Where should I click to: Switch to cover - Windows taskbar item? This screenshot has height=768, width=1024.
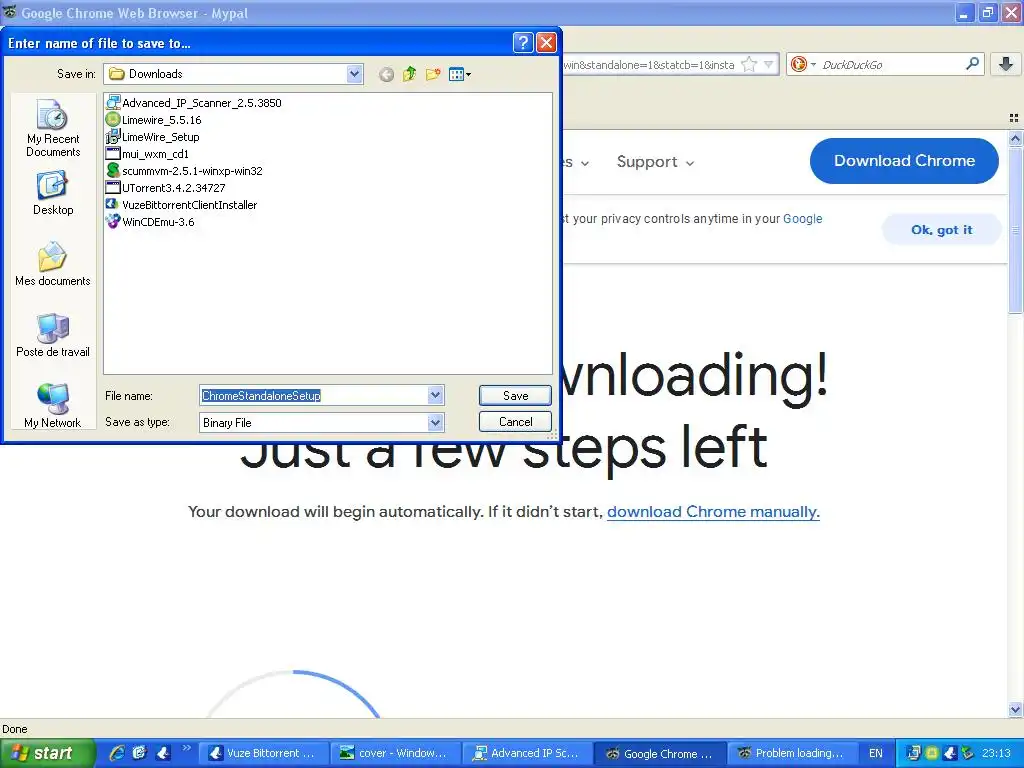[395, 753]
